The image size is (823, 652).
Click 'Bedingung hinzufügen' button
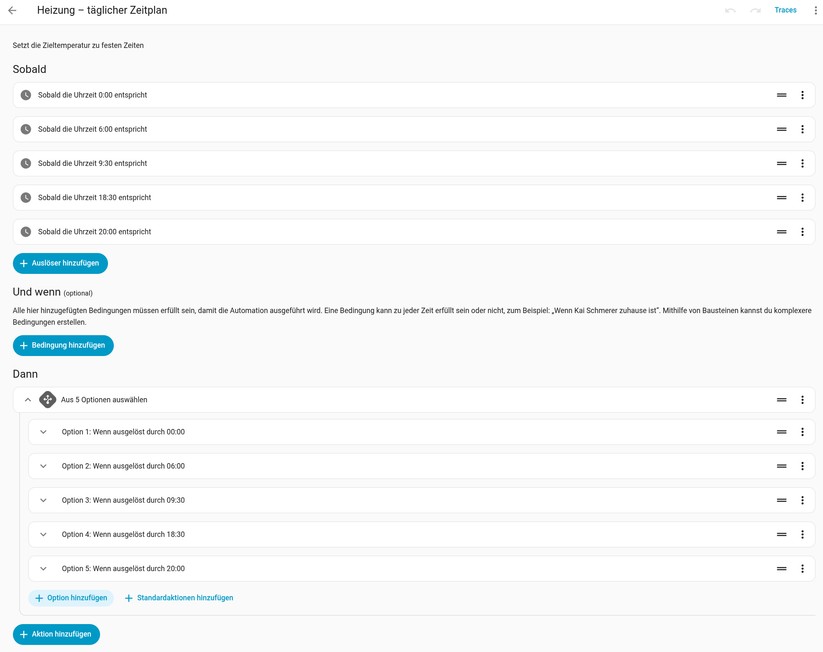pos(63,345)
